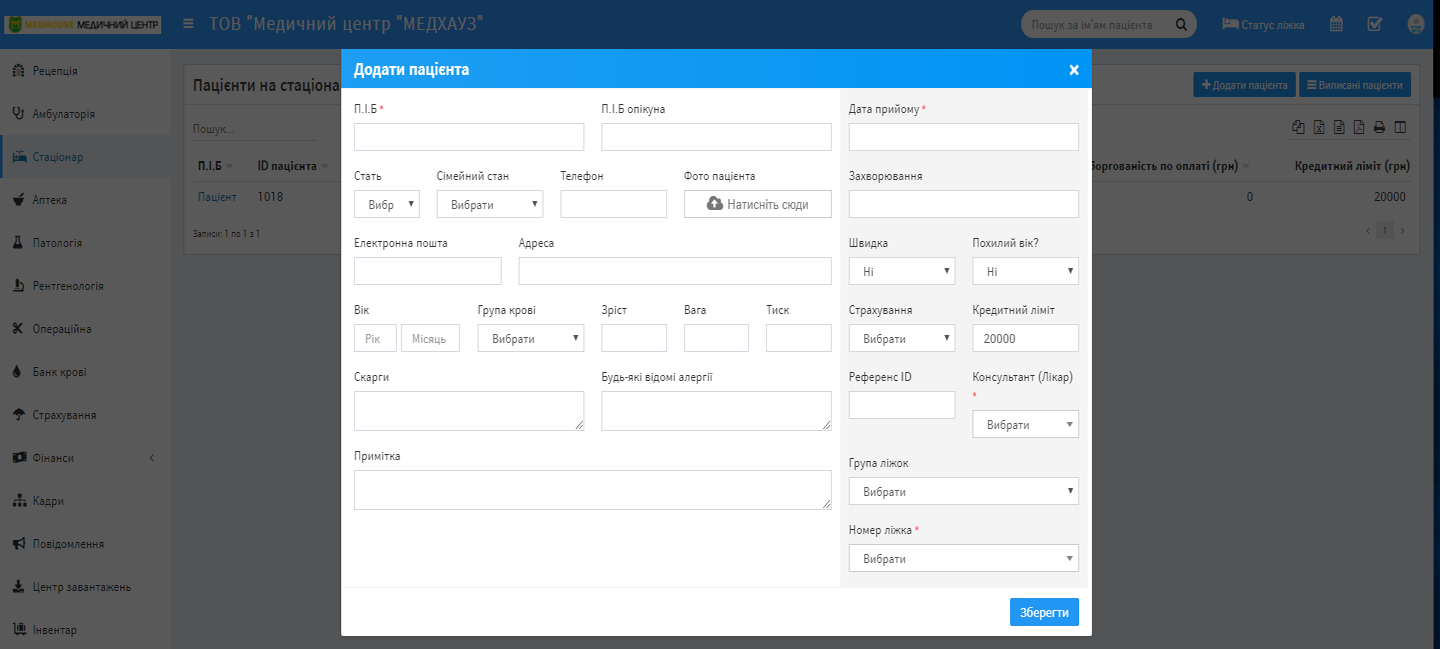Click the Рентгенологія microscope icon
This screenshot has width=1440, height=649.
[x=18, y=286]
